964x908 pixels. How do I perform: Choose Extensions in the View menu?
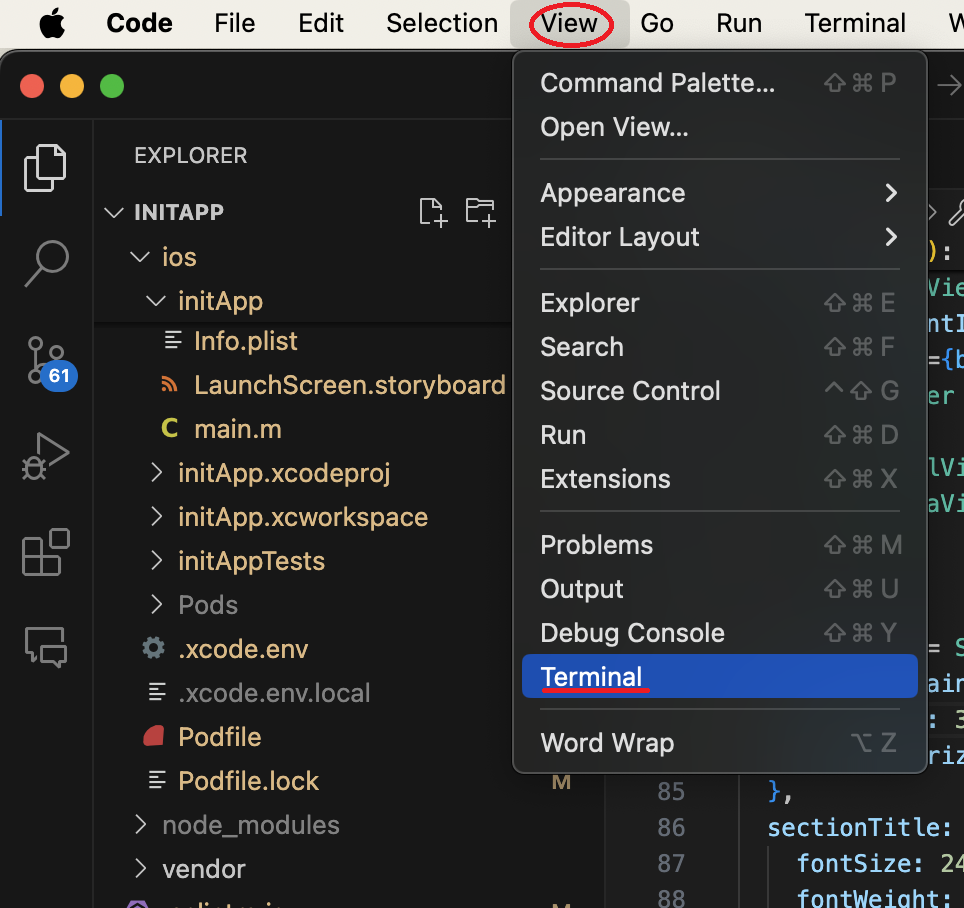click(x=719, y=479)
